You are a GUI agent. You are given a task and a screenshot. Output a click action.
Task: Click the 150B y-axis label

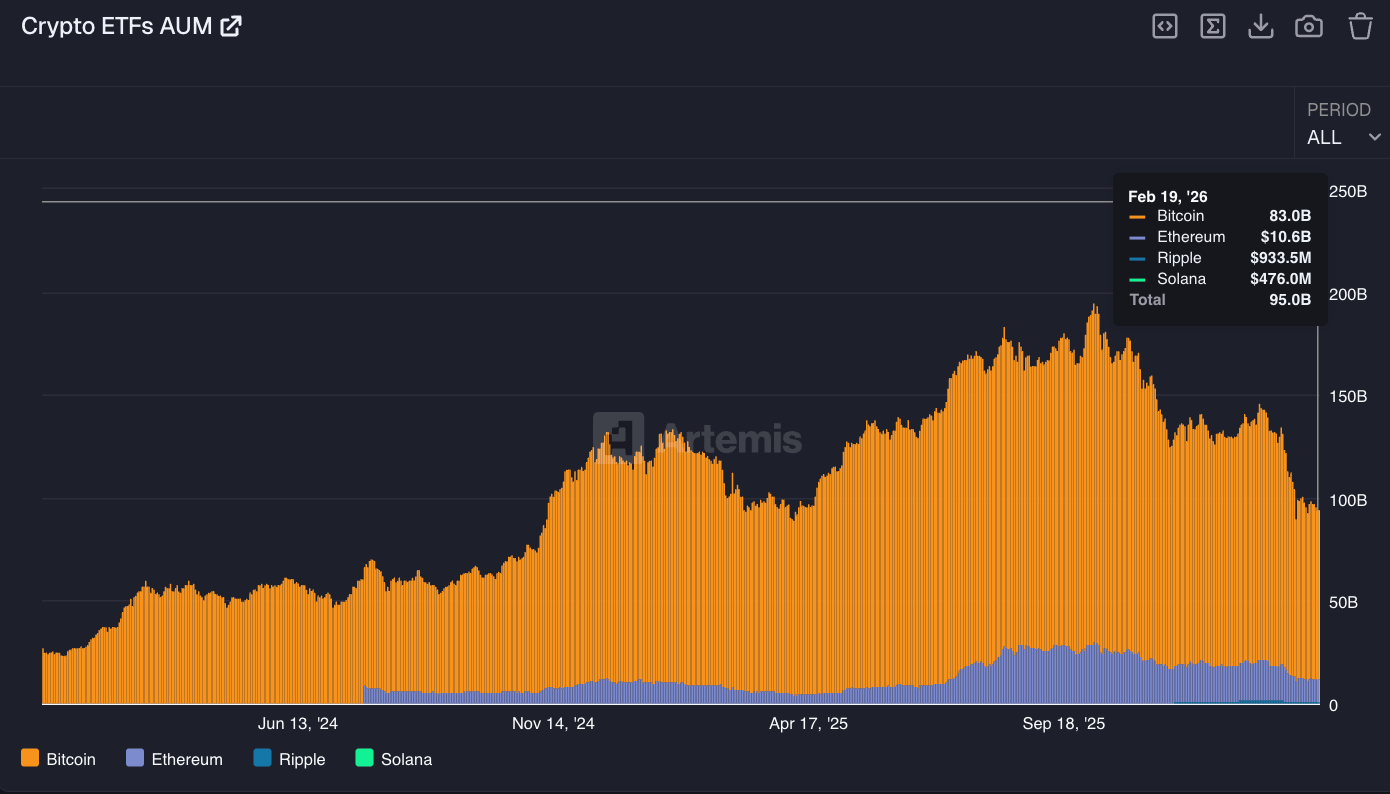coord(1347,396)
